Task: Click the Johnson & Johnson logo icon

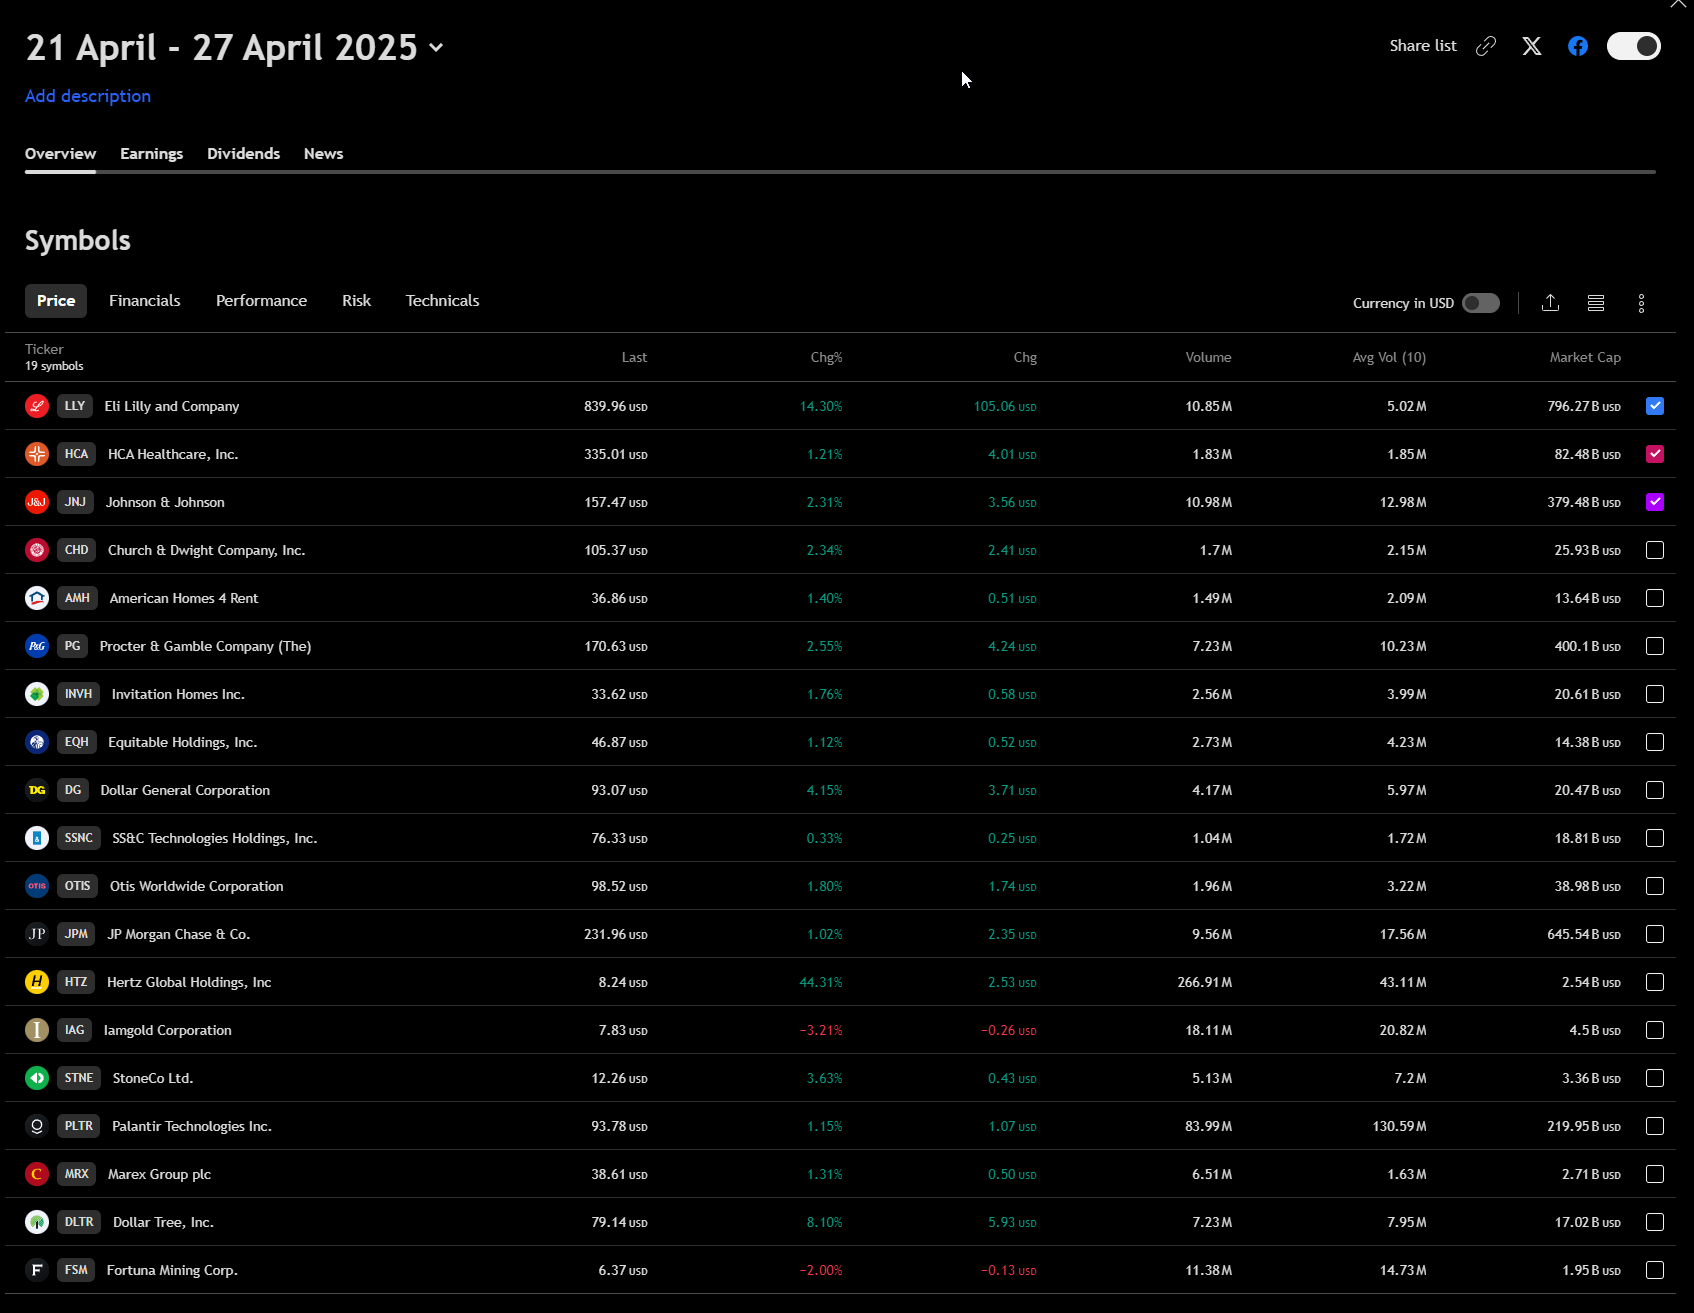Action: pos(37,502)
